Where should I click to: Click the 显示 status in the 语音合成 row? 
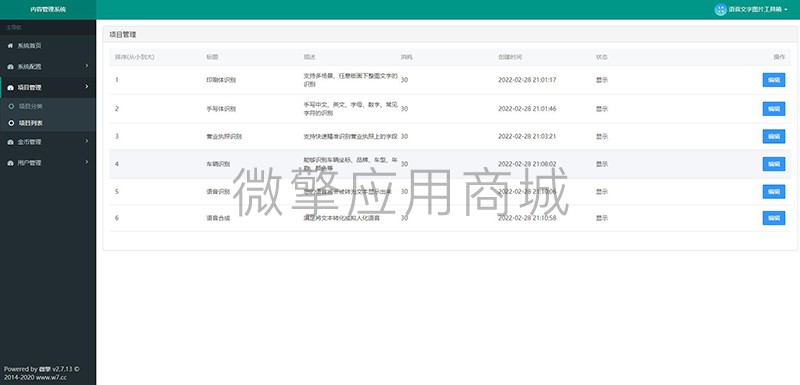602,218
